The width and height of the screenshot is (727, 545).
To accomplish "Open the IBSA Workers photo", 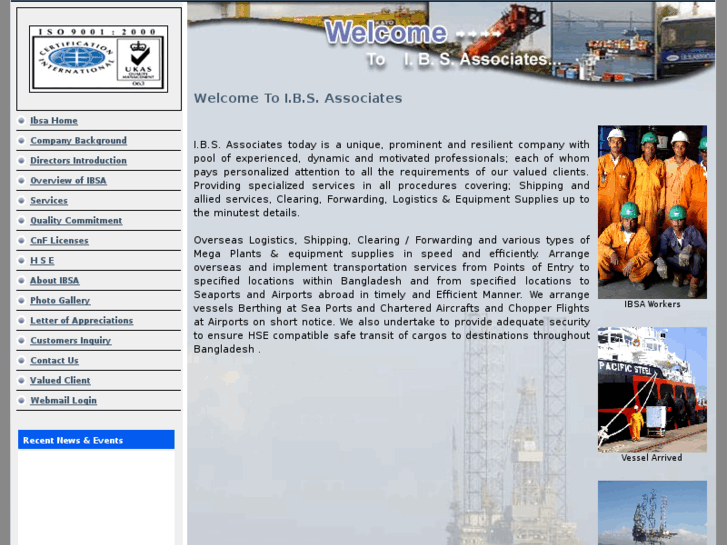I will tap(652, 212).
